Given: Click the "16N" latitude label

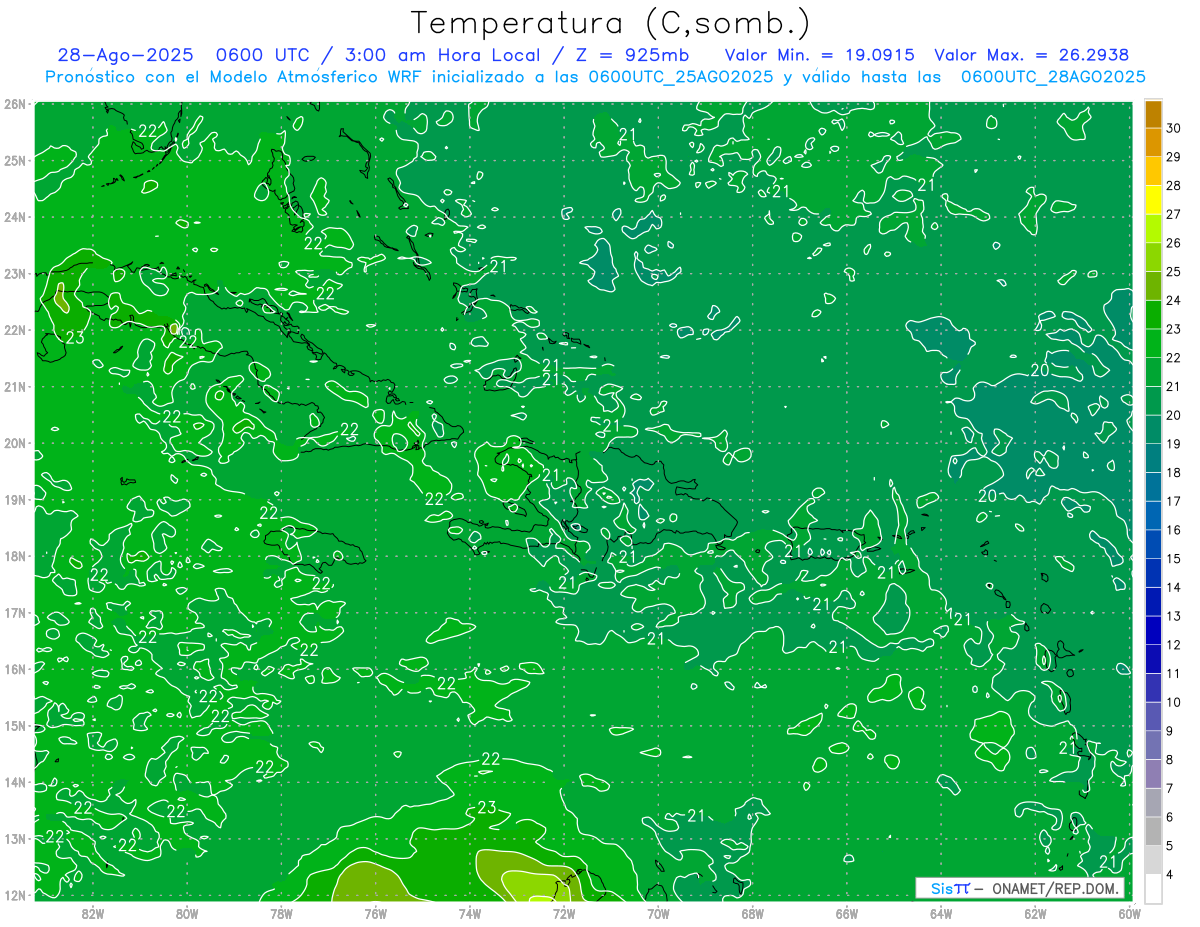Looking at the screenshot, I should [15, 668].
